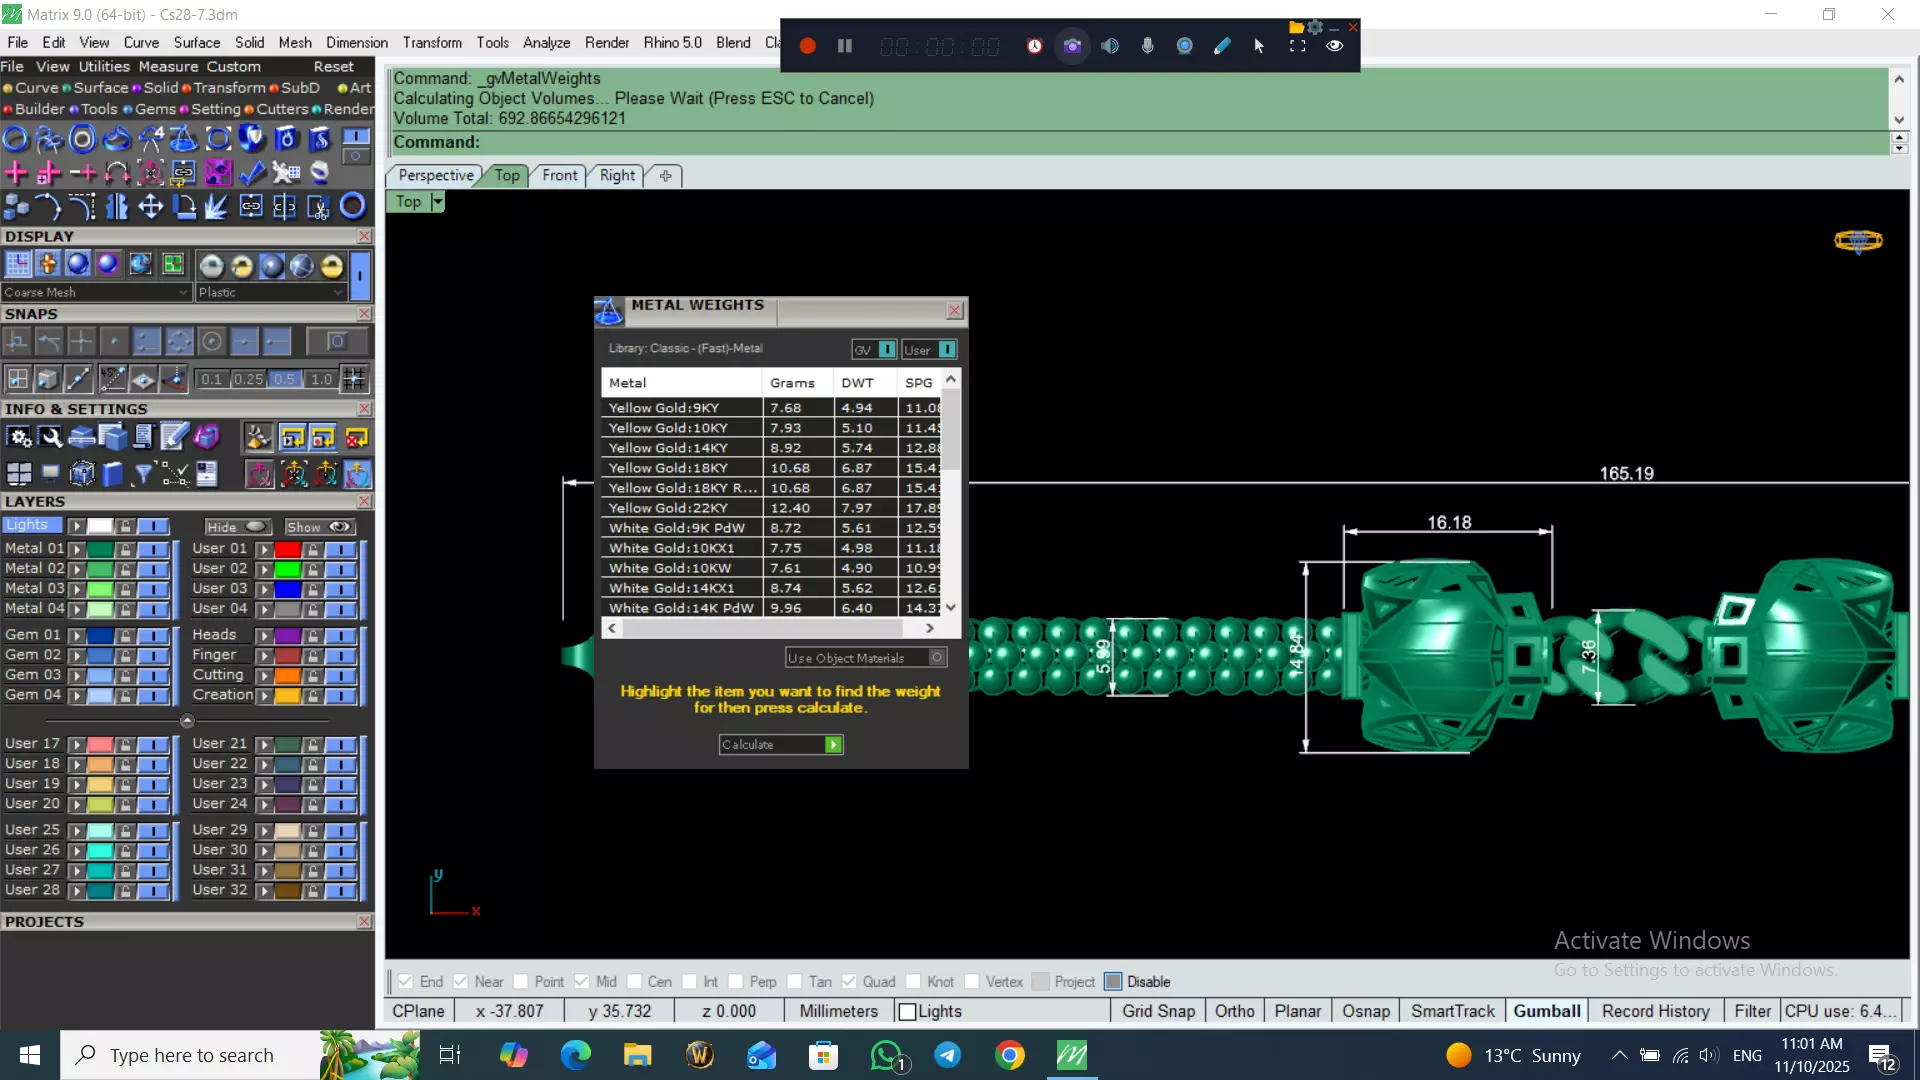This screenshot has height=1080, width=1920.
Task: Select the 0.25 snap spacing value
Action: pyautogui.click(x=248, y=379)
